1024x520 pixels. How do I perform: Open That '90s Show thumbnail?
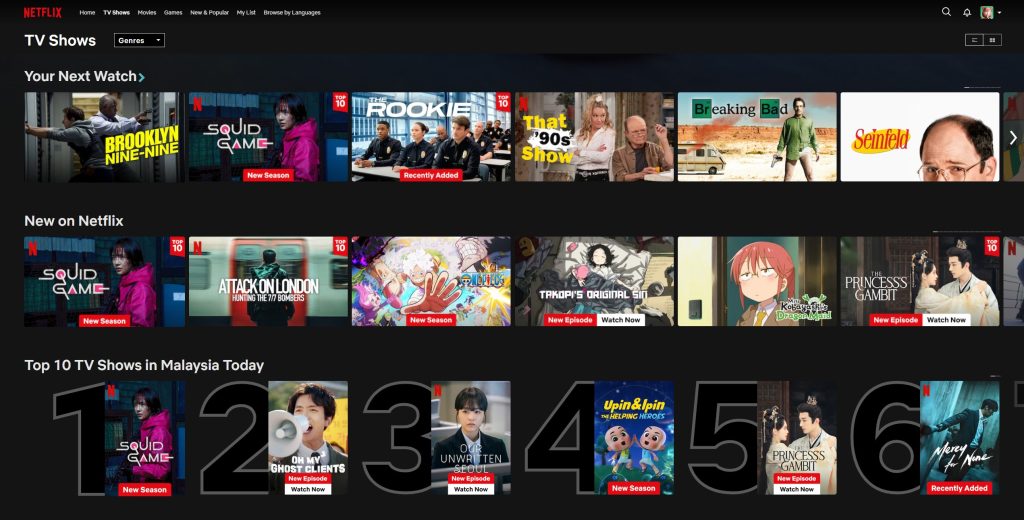pos(594,137)
